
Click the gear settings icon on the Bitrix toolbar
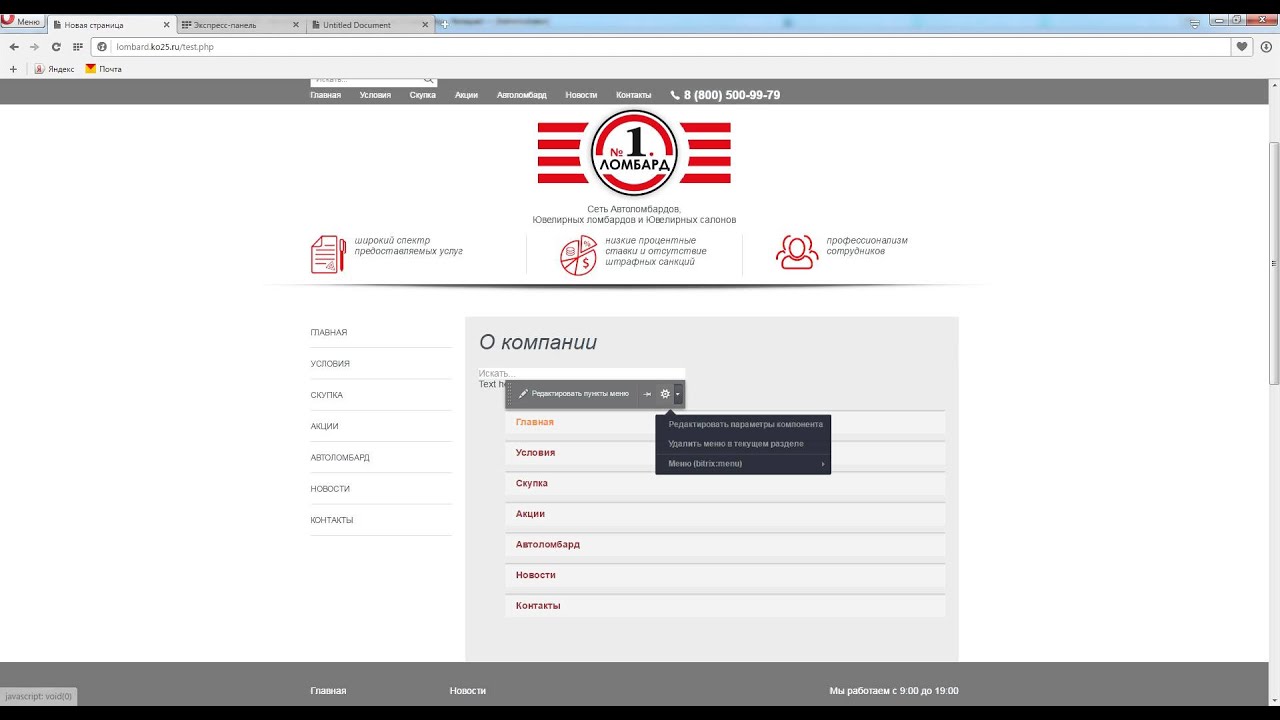(665, 394)
